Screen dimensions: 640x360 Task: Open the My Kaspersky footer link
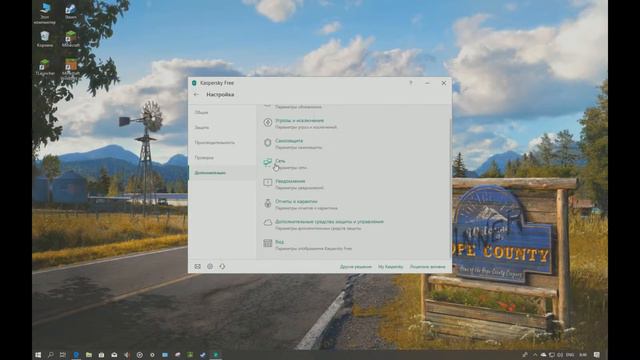[x=390, y=267]
